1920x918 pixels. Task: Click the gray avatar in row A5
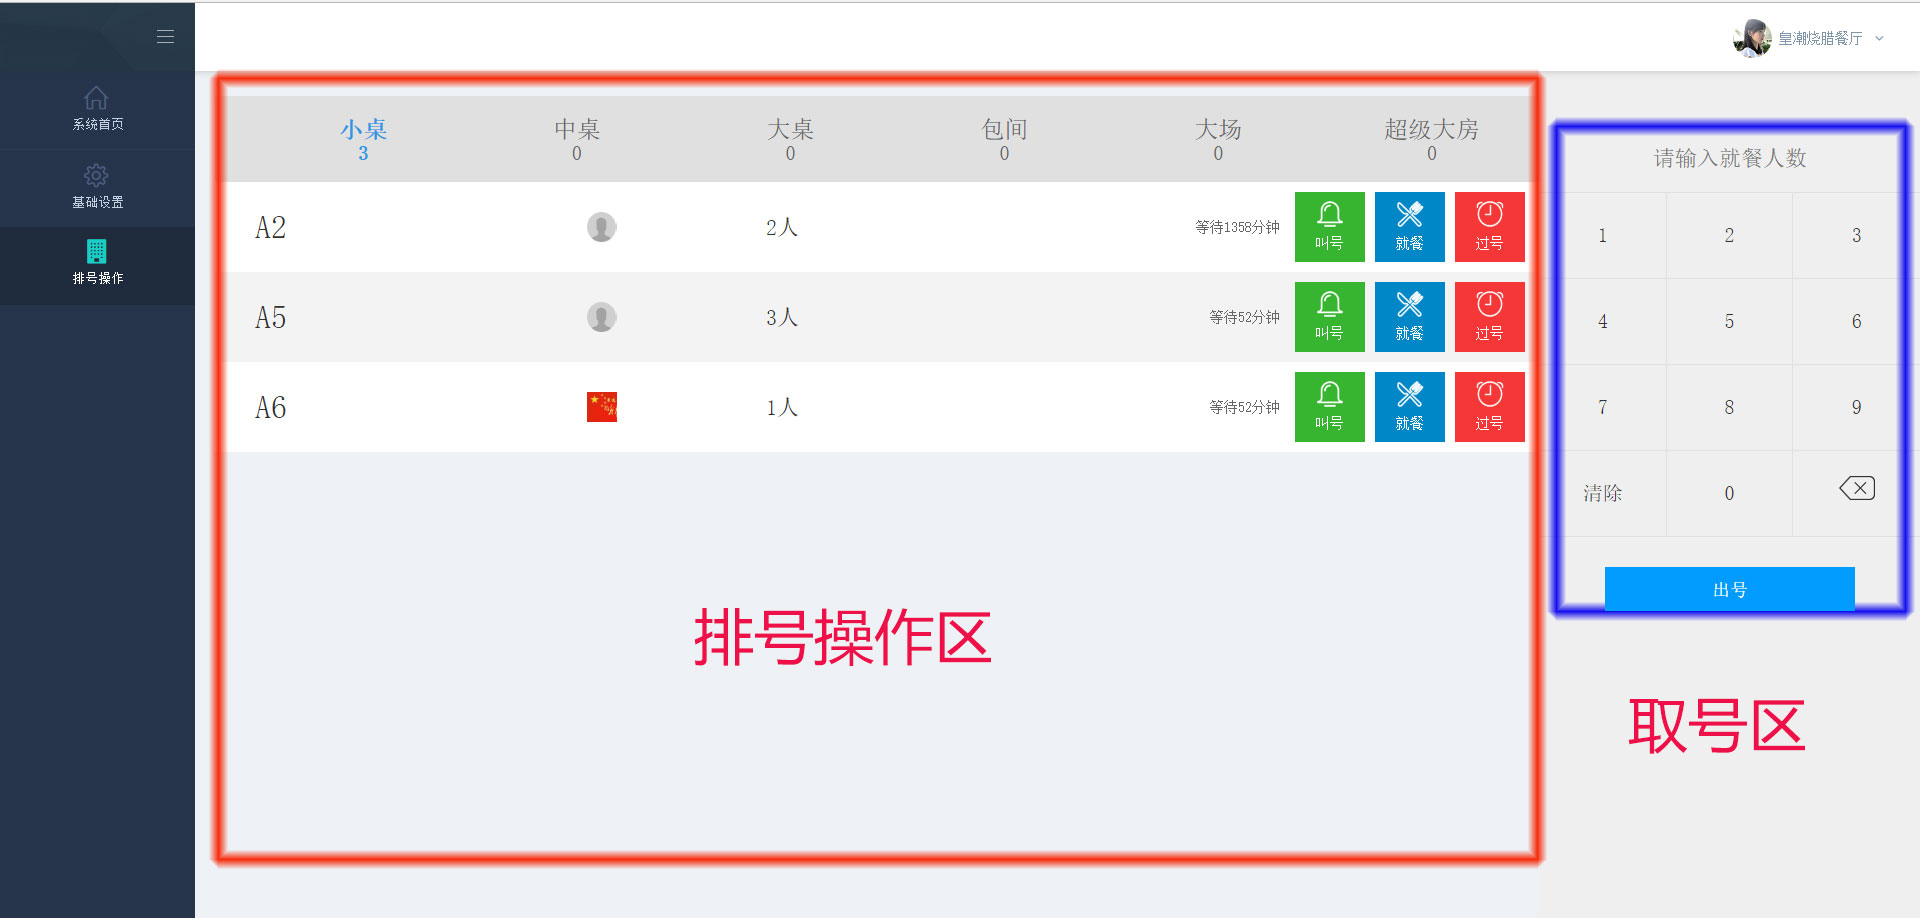[601, 317]
